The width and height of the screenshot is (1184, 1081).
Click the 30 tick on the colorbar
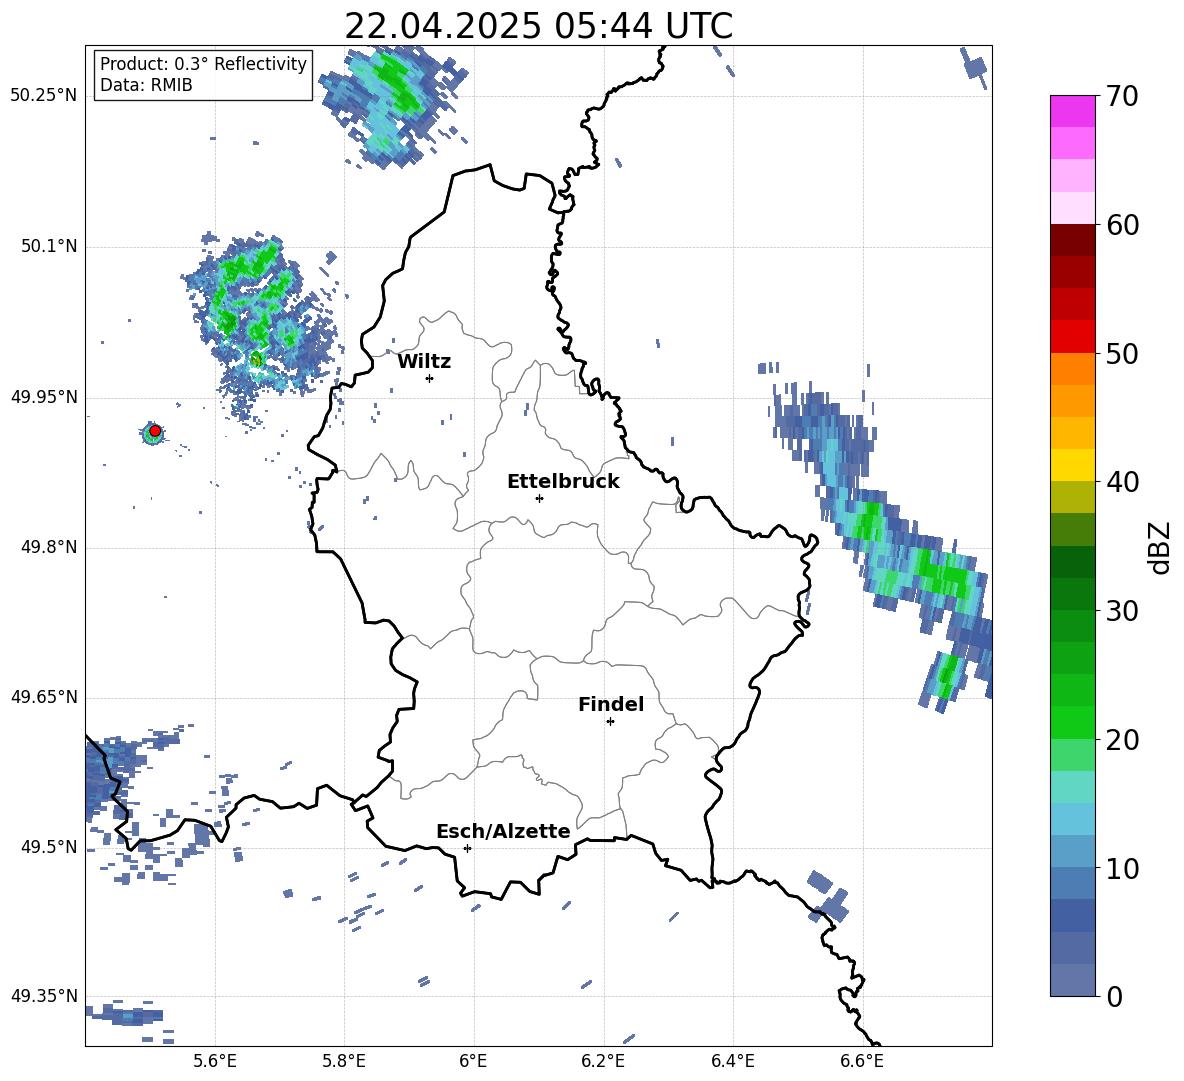(1122, 610)
